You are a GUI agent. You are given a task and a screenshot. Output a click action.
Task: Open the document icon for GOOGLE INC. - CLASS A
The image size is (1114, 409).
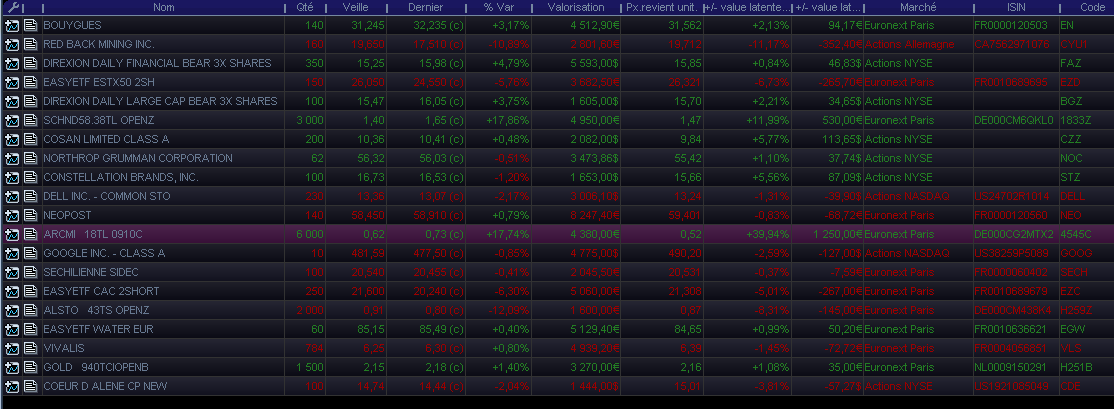[30, 253]
